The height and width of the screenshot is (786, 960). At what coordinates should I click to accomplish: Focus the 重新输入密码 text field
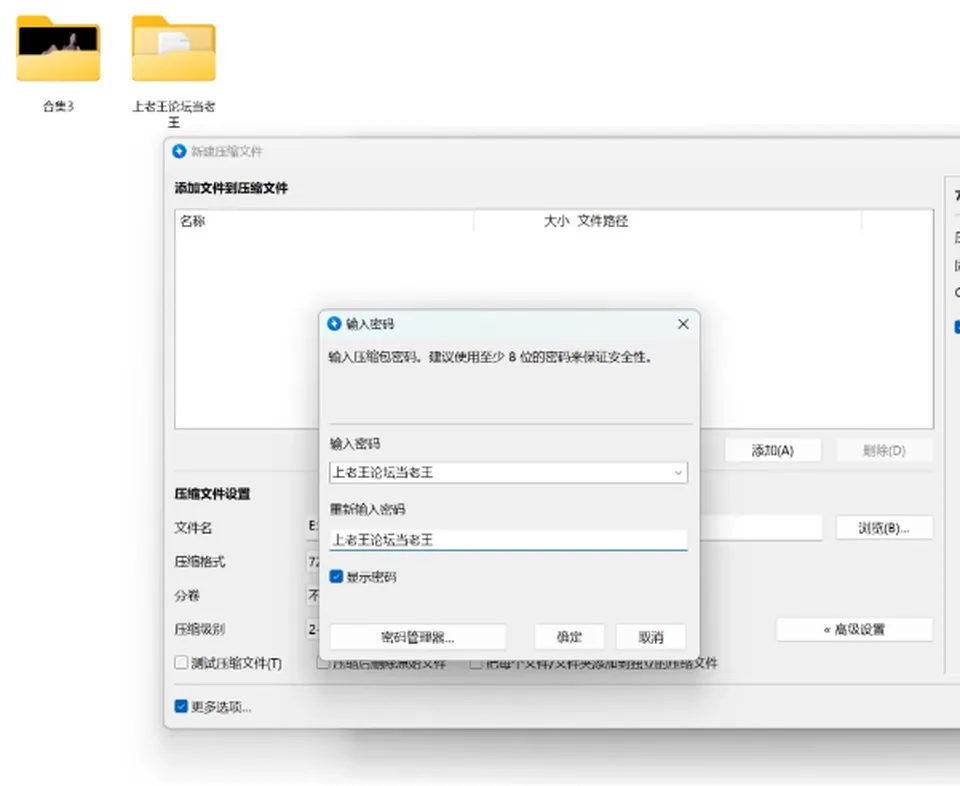508,540
